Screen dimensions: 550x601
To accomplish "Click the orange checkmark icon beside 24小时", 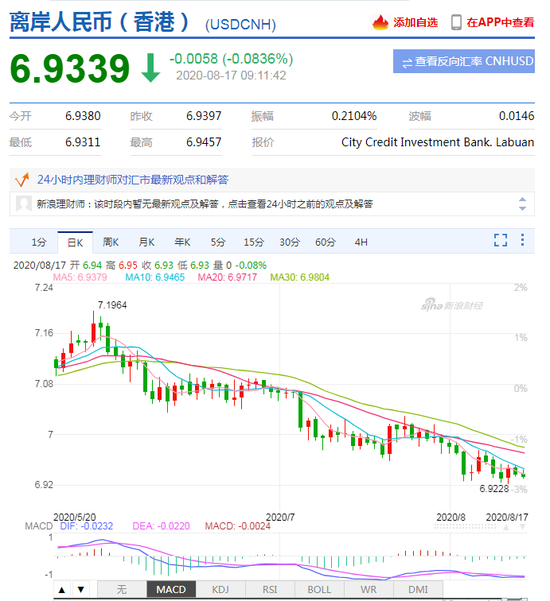I will [22, 179].
